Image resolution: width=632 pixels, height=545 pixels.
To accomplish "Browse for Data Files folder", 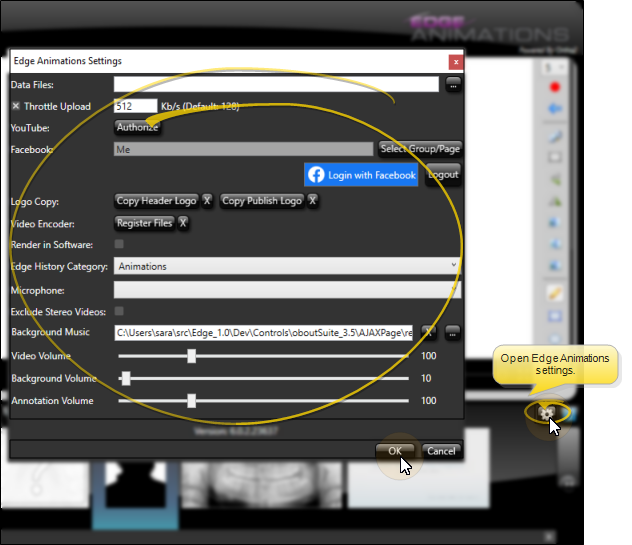I will (452, 85).
